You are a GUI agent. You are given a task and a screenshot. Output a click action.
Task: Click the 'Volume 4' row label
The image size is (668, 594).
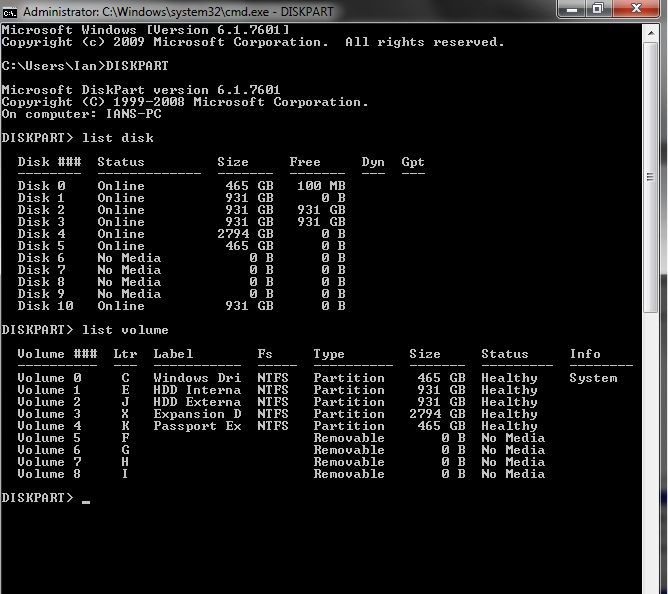tap(49, 426)
